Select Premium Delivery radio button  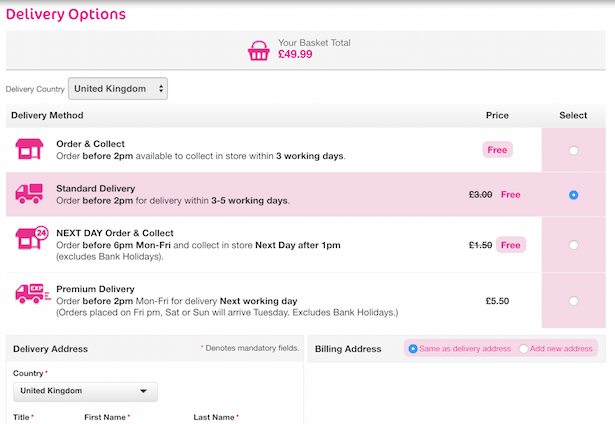(x=573, y=300)
